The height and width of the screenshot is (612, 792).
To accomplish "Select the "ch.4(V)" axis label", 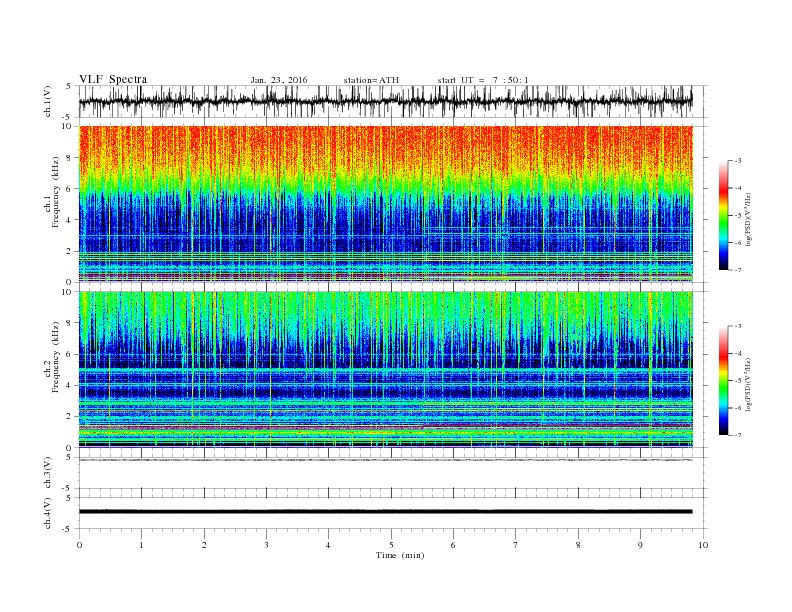I will (x=48, y=513).
